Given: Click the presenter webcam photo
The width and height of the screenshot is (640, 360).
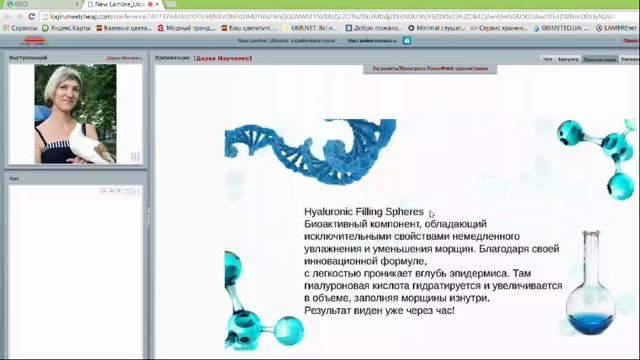Looking at the screenshot, I should (x=75, y=114).
